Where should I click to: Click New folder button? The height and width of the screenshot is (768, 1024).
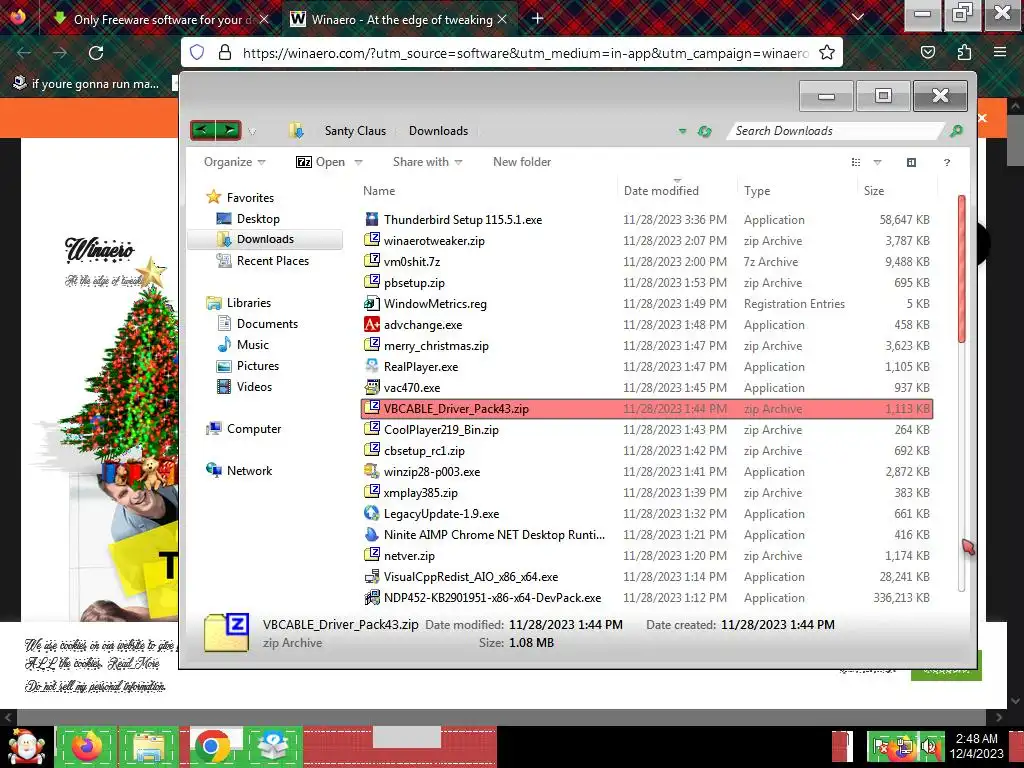(x=522, y=162)
